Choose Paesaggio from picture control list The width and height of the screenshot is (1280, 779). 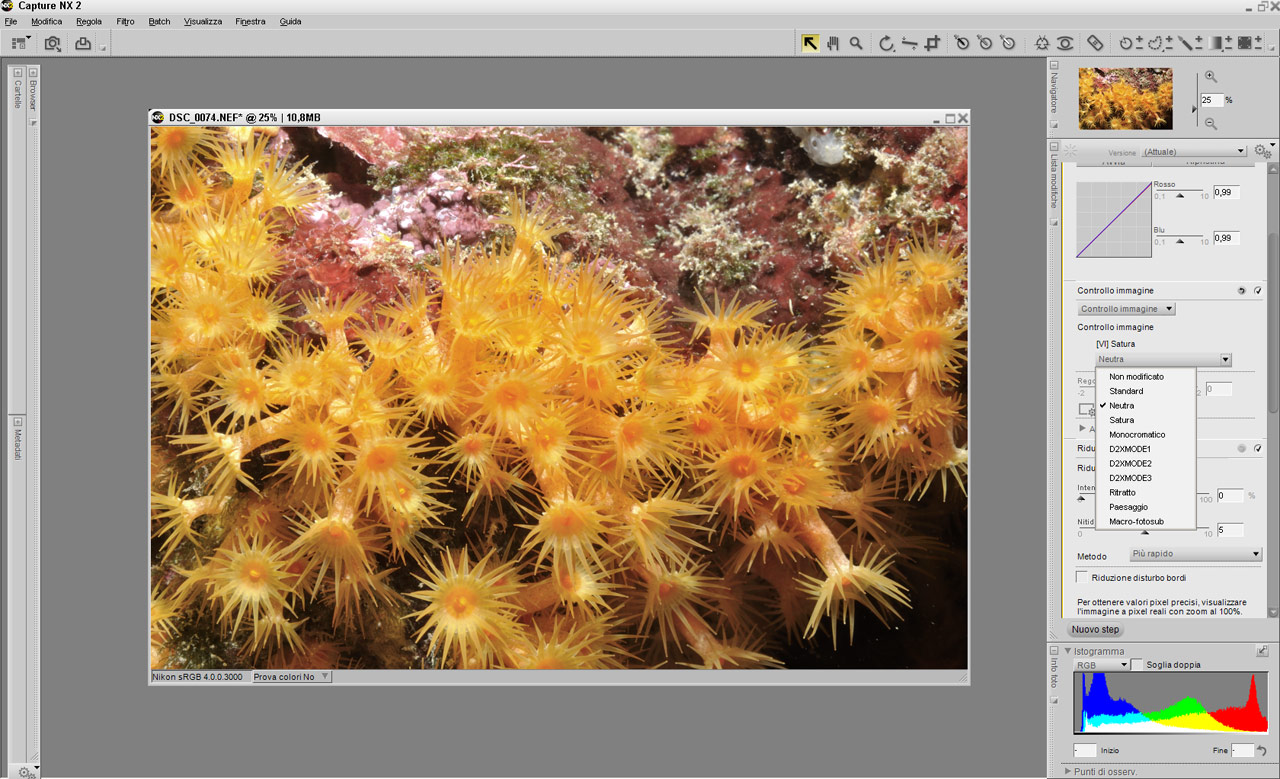[x=1146, y=507]
